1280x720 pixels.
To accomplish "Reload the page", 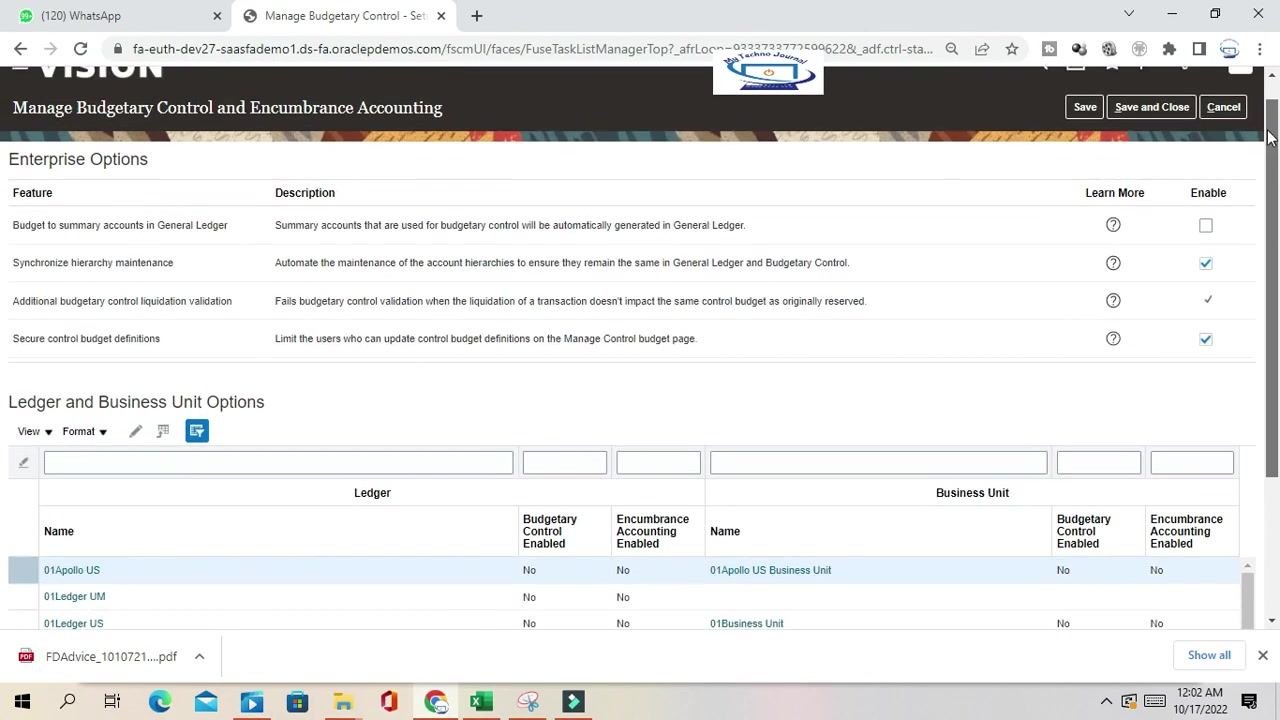I will tap(80, 48).
